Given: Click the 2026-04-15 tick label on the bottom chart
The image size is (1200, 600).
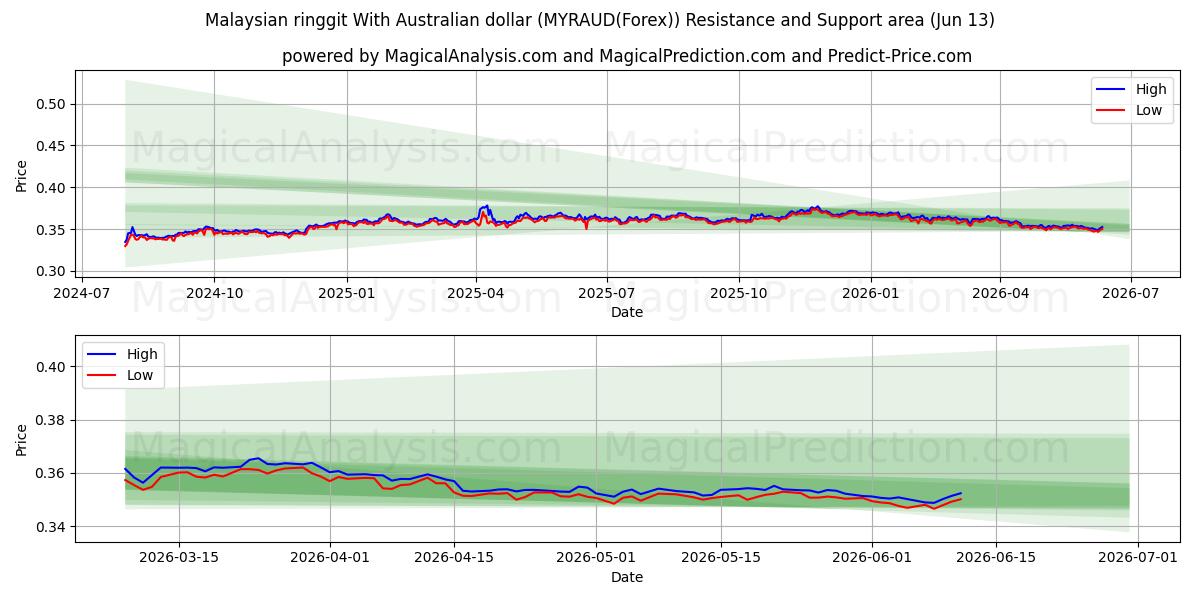Looking at the screenshot, I should [x=455, y=559].
